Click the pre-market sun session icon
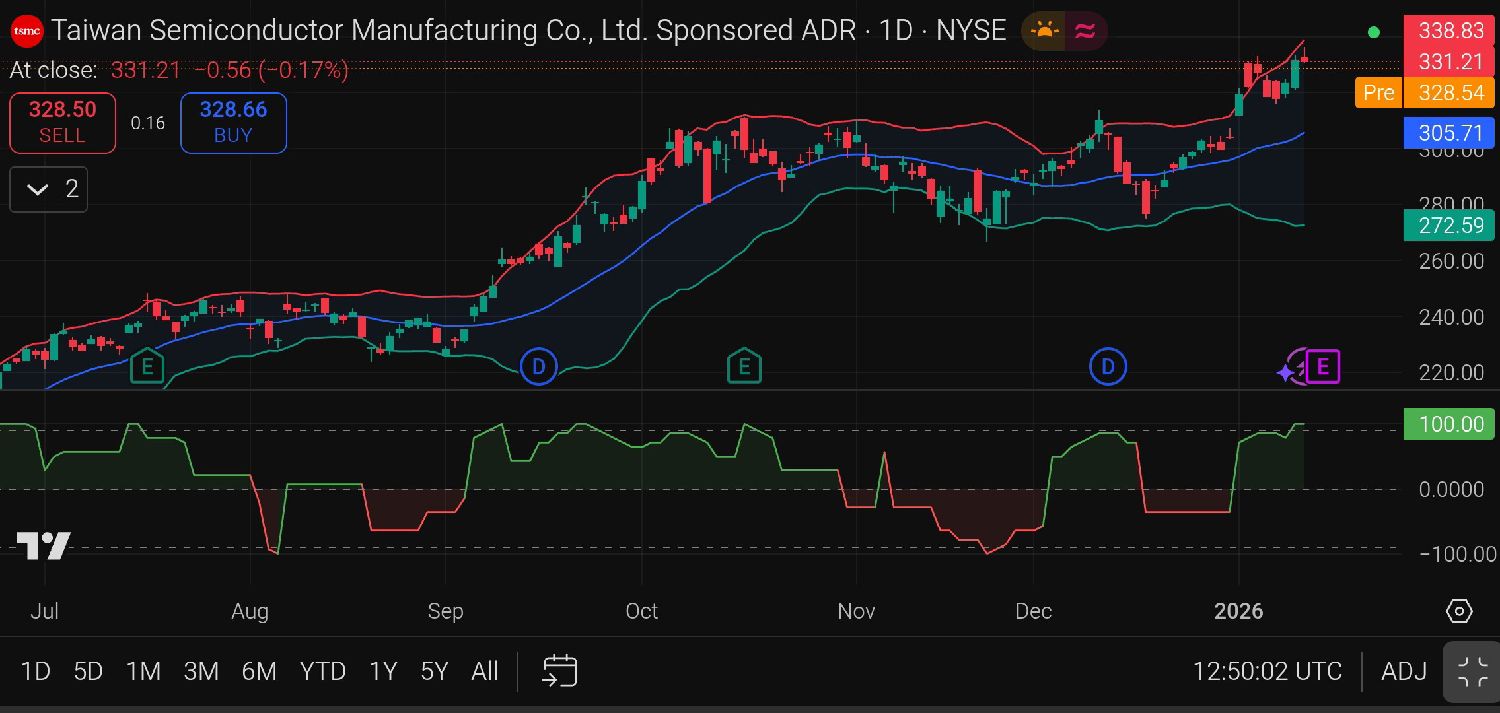The image size is (1500, 713). [1044, 31]
